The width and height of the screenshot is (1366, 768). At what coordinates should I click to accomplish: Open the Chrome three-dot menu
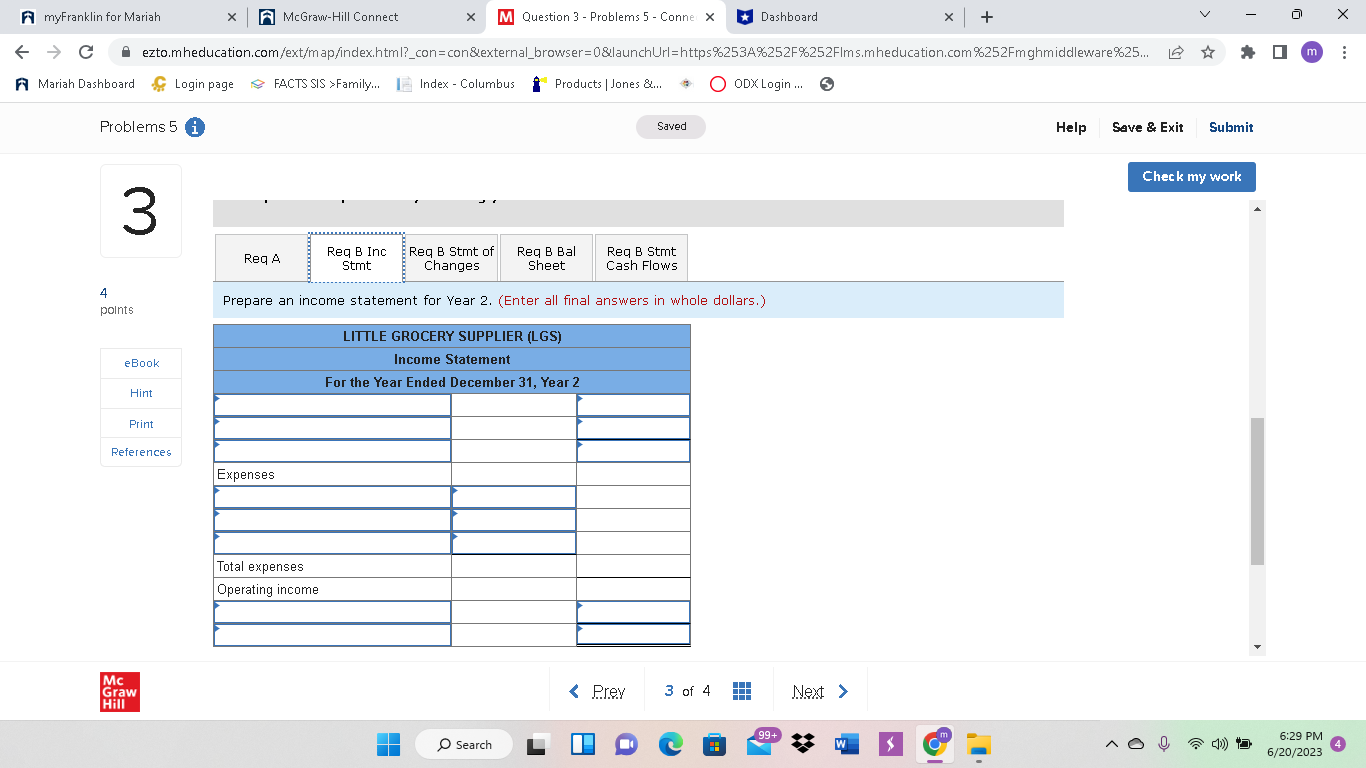pos(1344,52)
